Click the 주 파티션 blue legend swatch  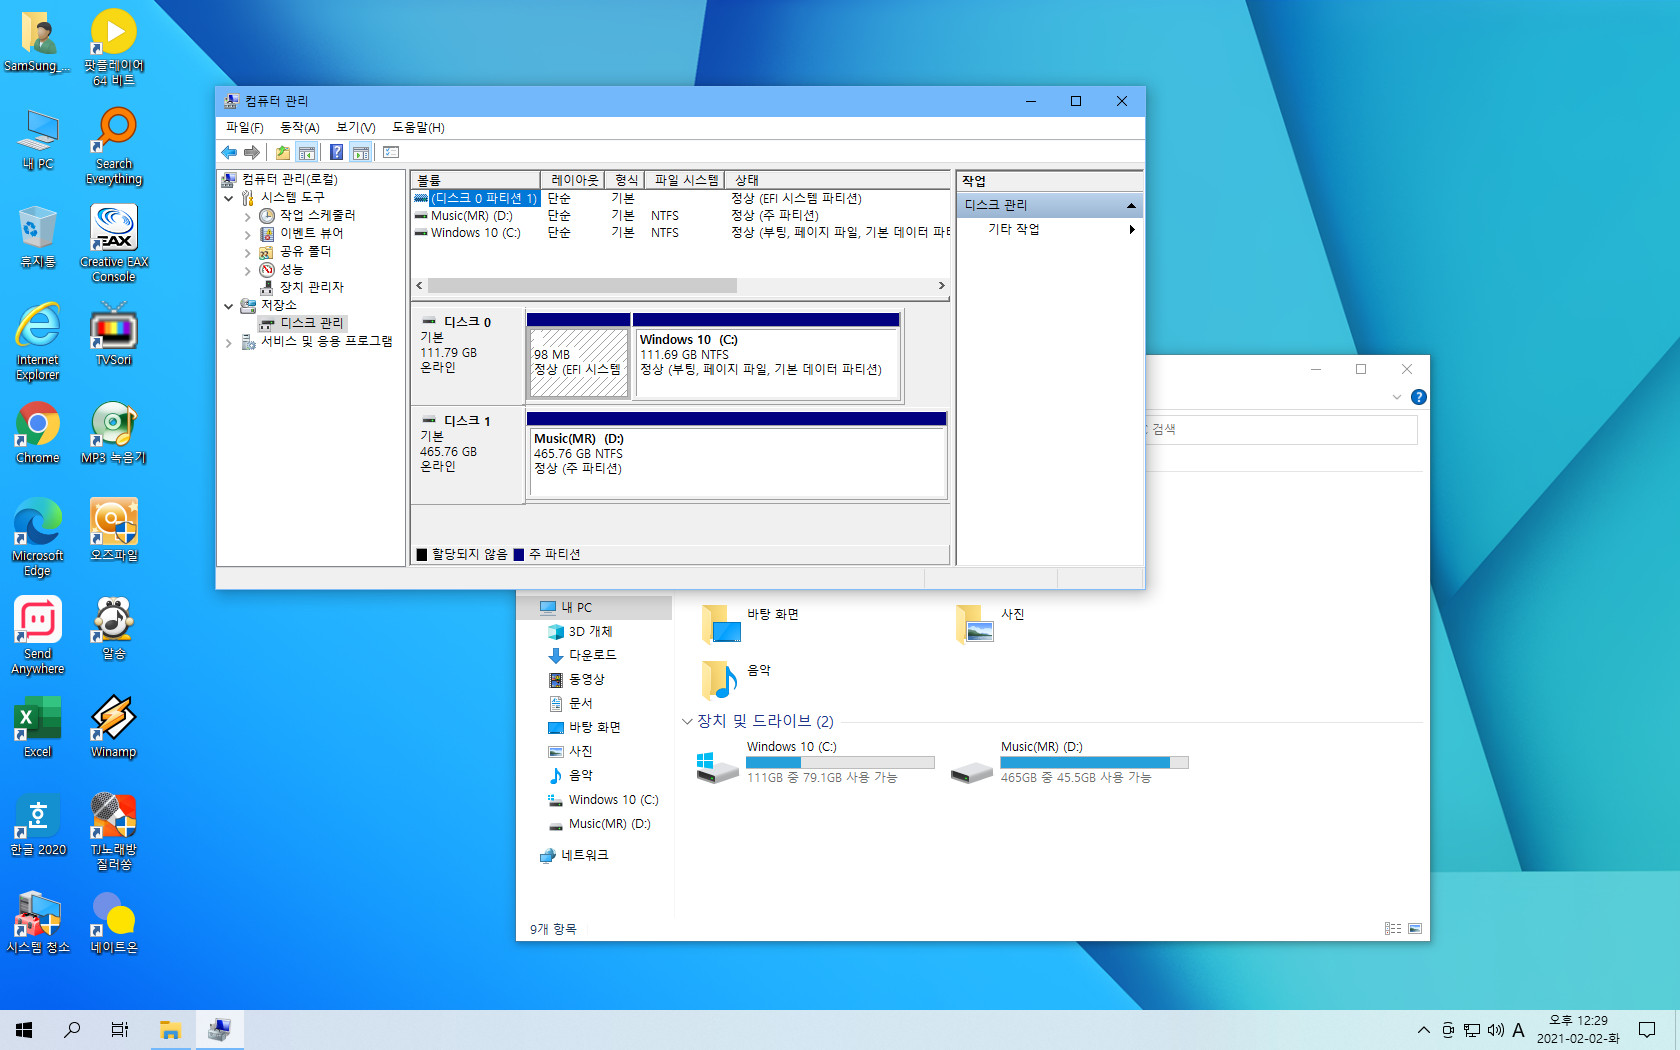click(519, 555)
